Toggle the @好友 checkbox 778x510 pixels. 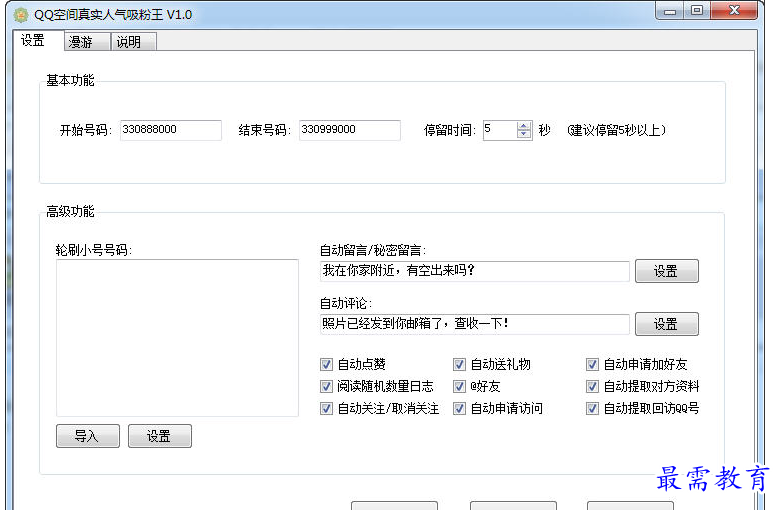click(459, 386)
